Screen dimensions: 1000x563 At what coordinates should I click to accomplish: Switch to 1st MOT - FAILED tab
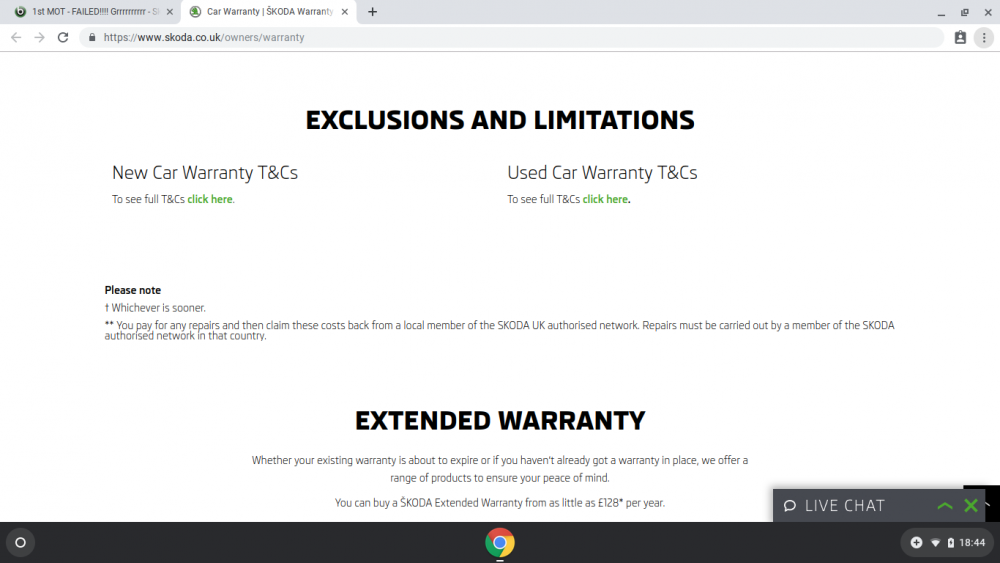[x=93, y=11]
